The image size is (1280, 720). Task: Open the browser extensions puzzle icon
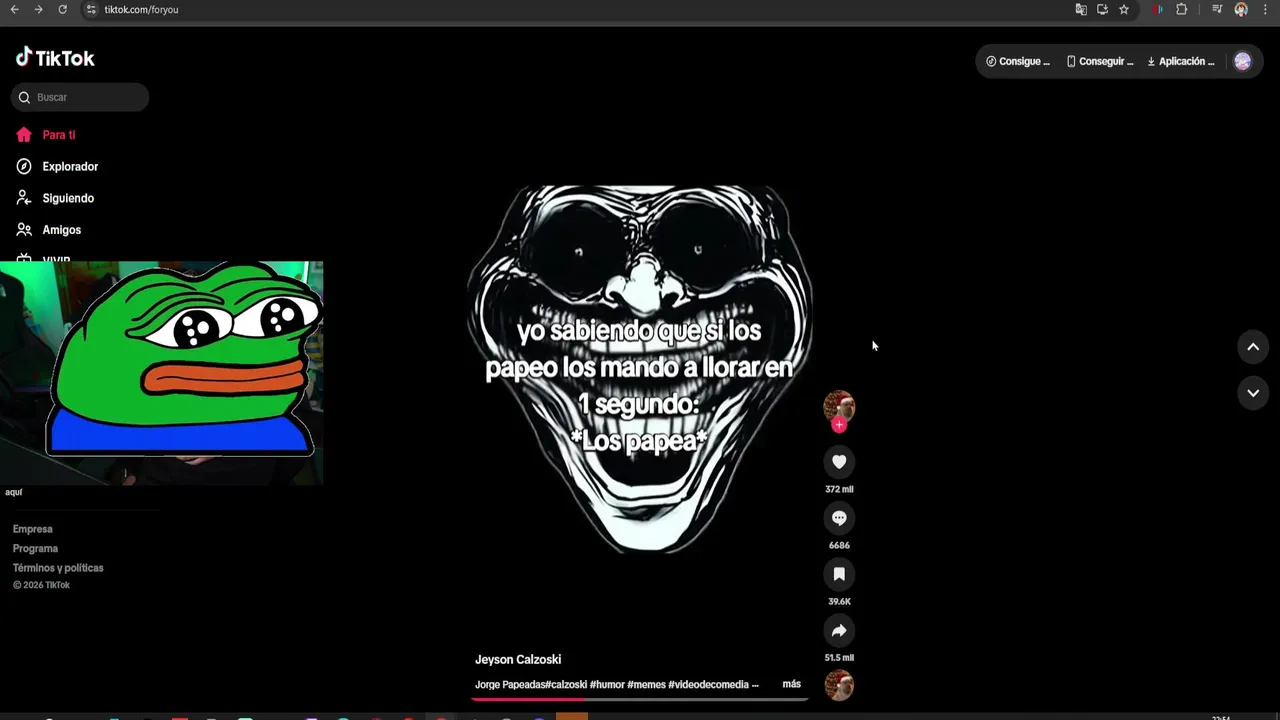[x=1182, y=9]
